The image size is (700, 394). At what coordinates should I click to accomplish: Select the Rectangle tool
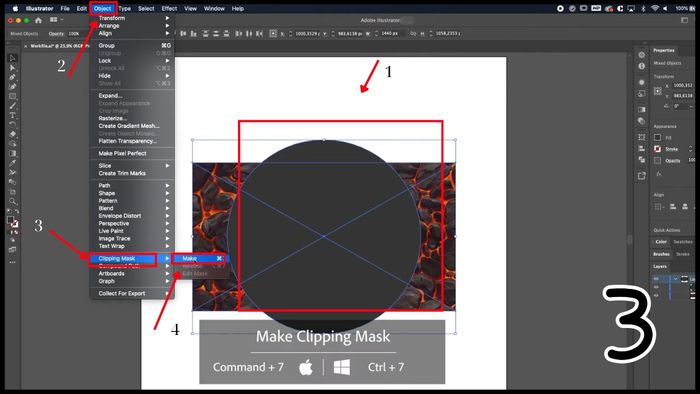point(12,96)
